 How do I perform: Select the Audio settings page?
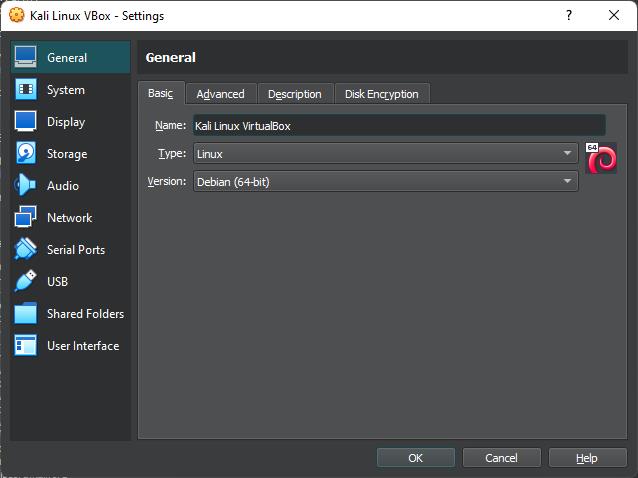pyautogui.click(x=70, y=186)
